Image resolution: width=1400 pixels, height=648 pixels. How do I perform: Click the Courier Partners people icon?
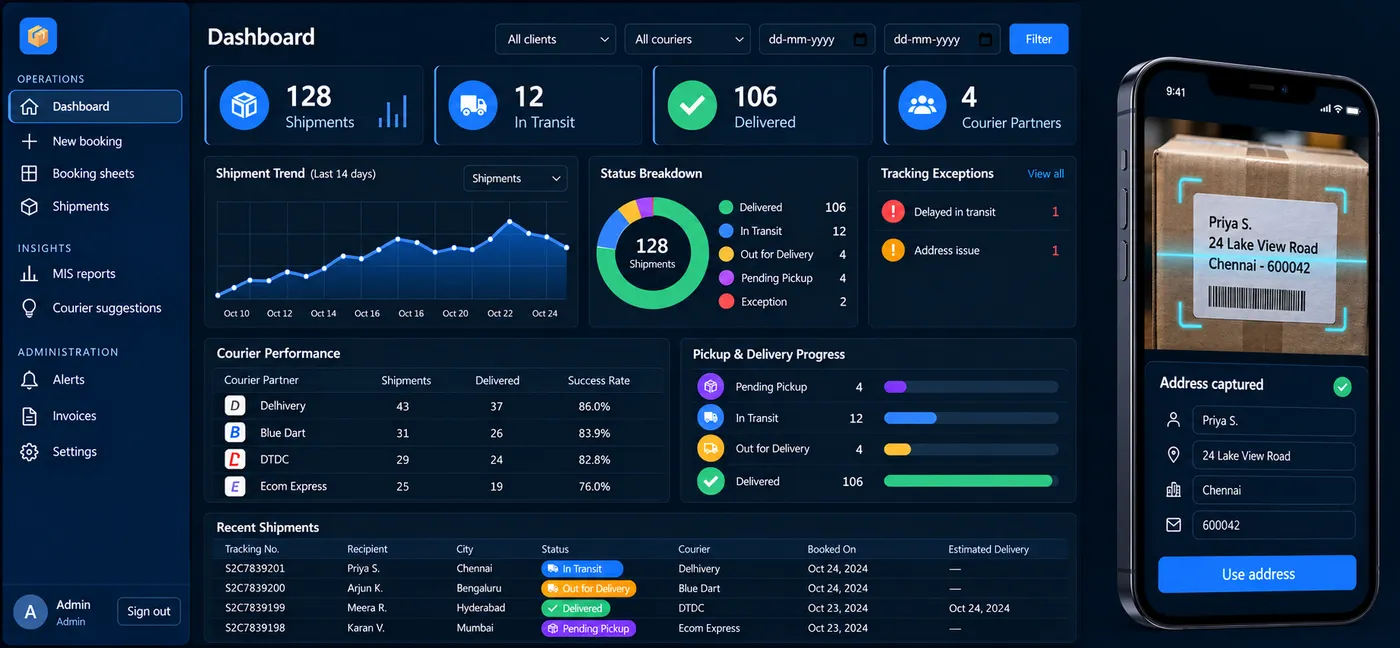[x=922, y=106]
